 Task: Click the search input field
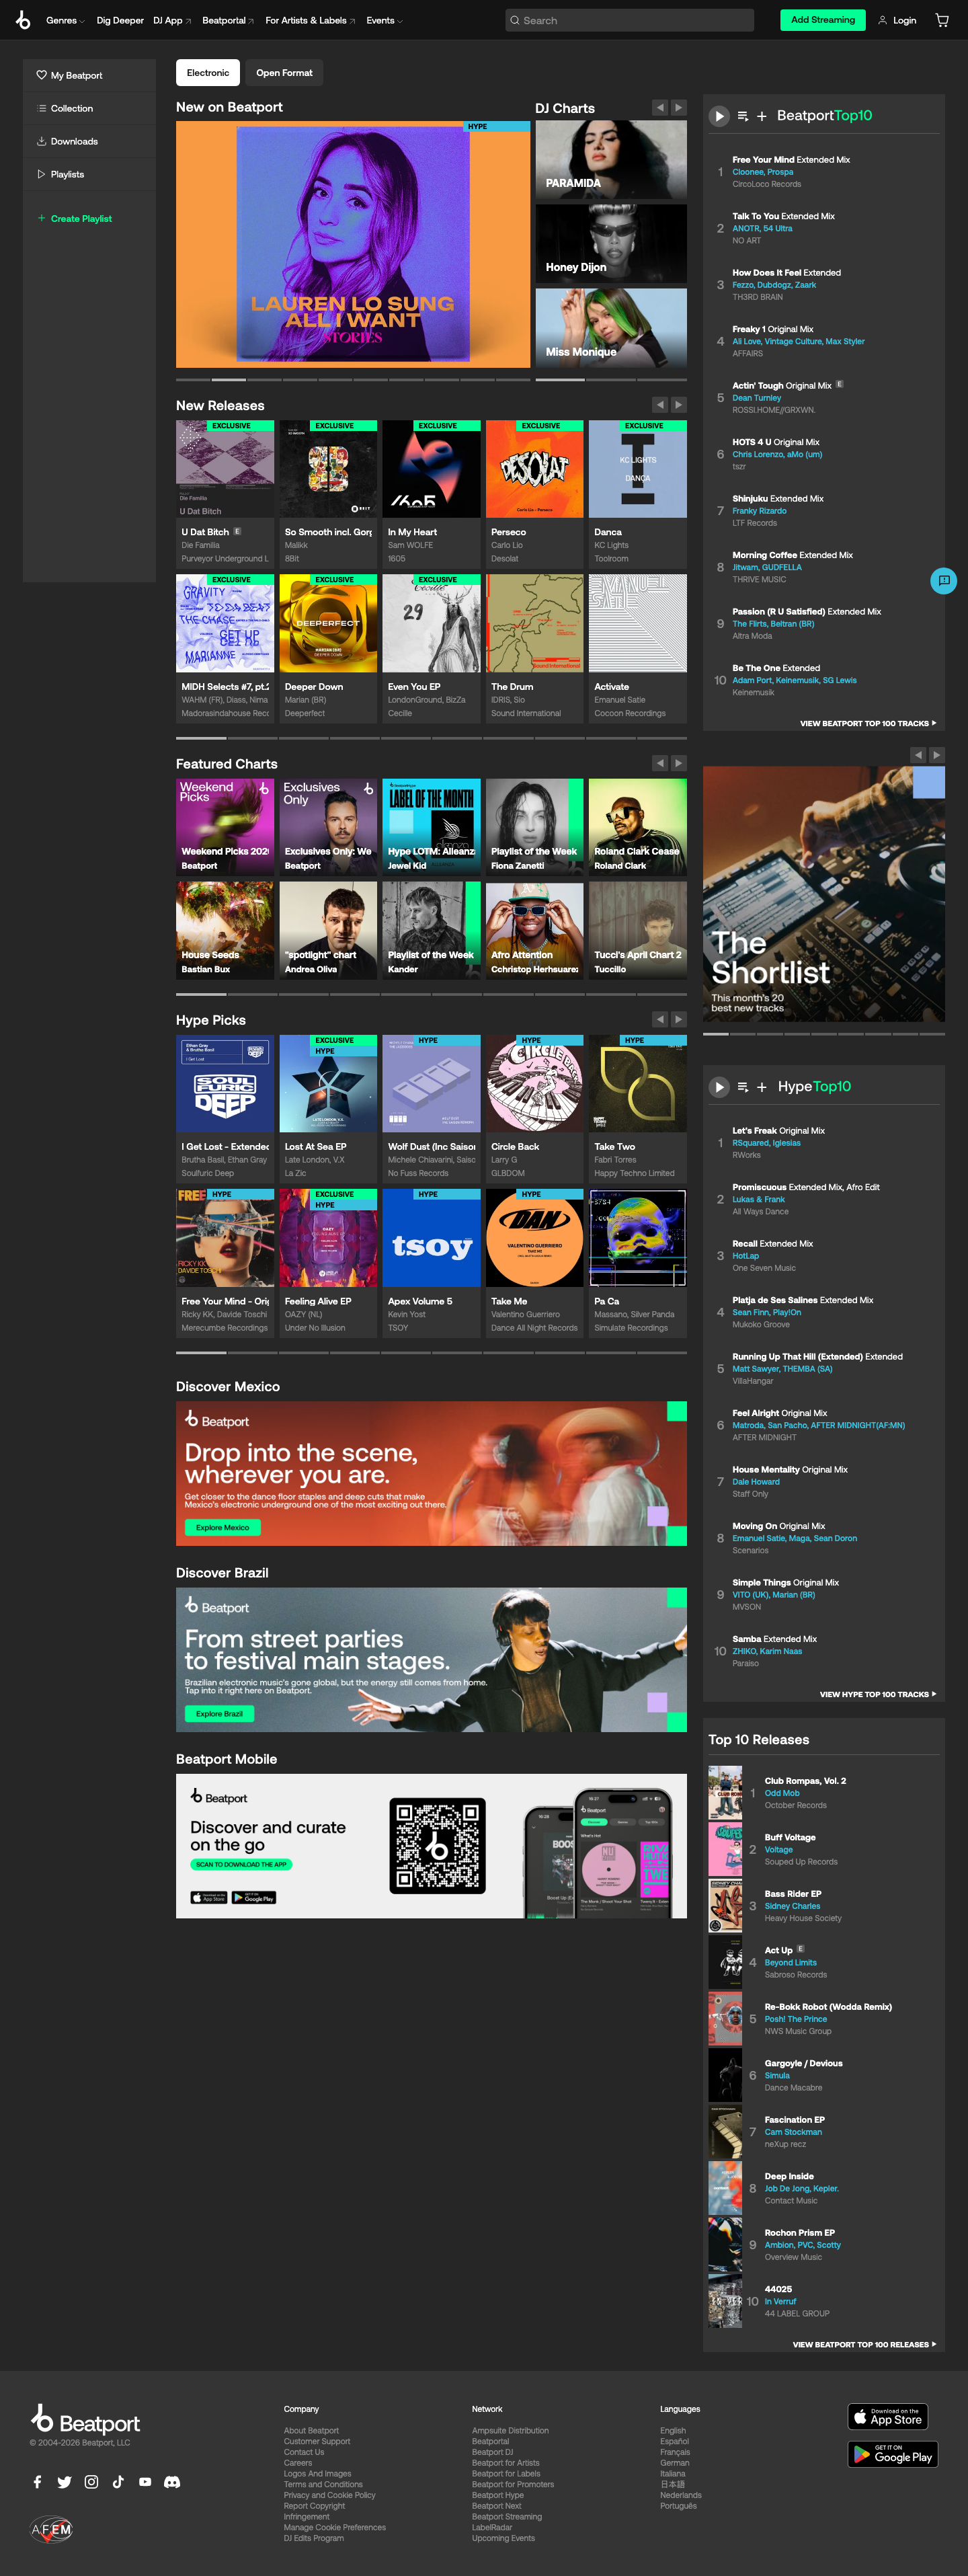pos(629,20)
